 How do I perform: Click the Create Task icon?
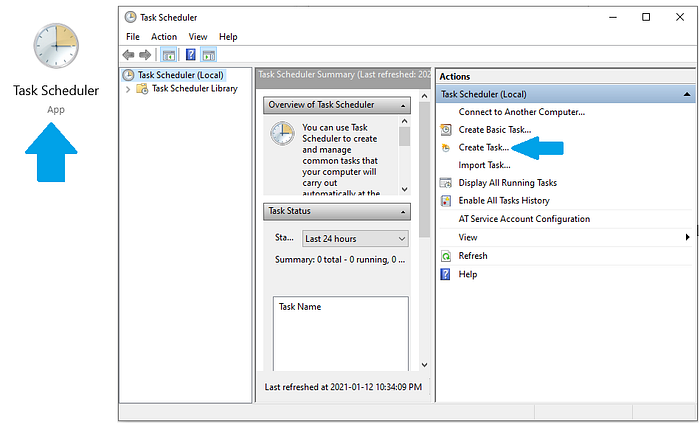point(446,148)
